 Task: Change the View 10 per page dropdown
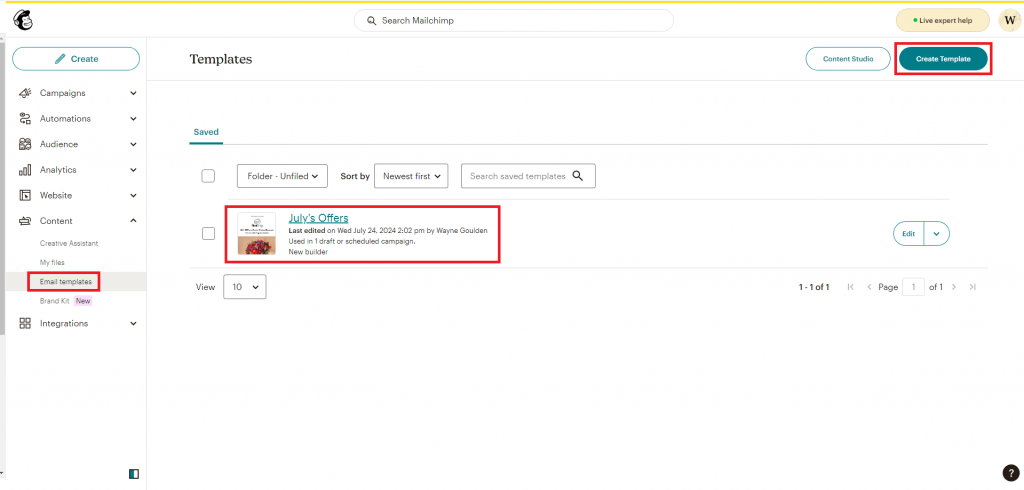(245, 287)
